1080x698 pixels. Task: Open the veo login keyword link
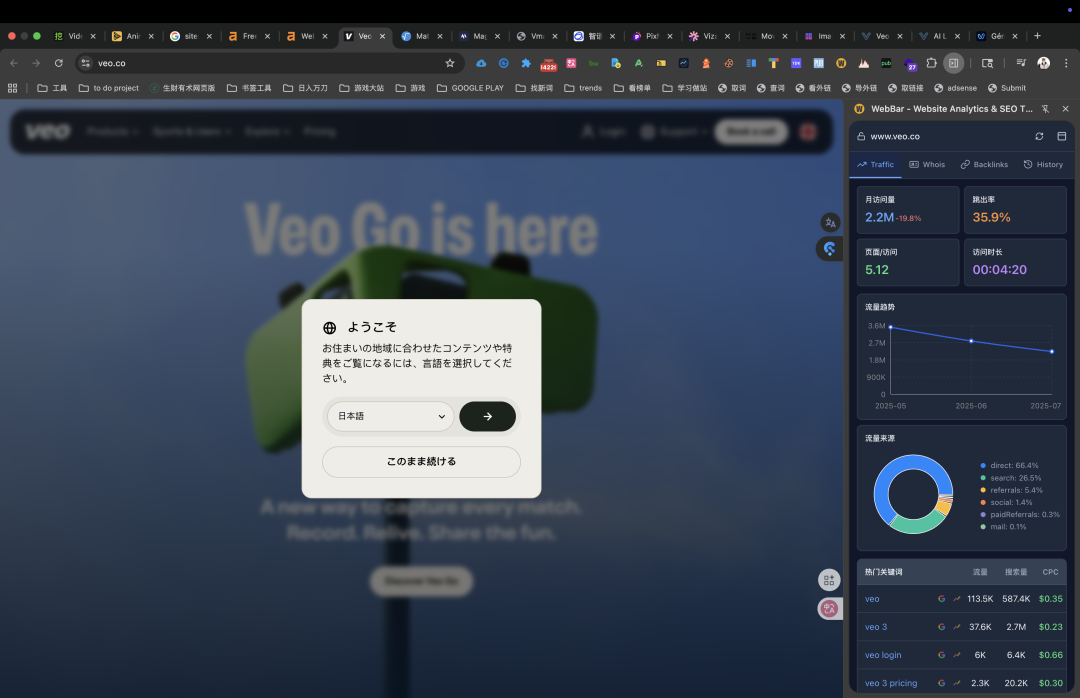click(882, 655)
